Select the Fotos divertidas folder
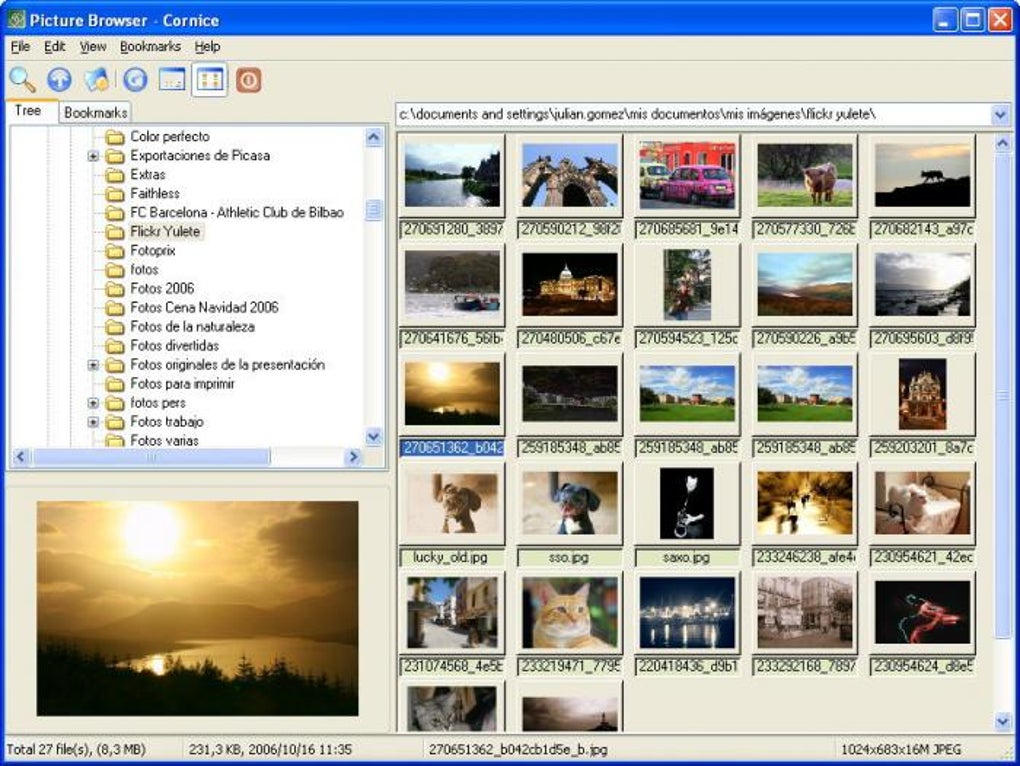1020x766 pixels. [174, 345]
